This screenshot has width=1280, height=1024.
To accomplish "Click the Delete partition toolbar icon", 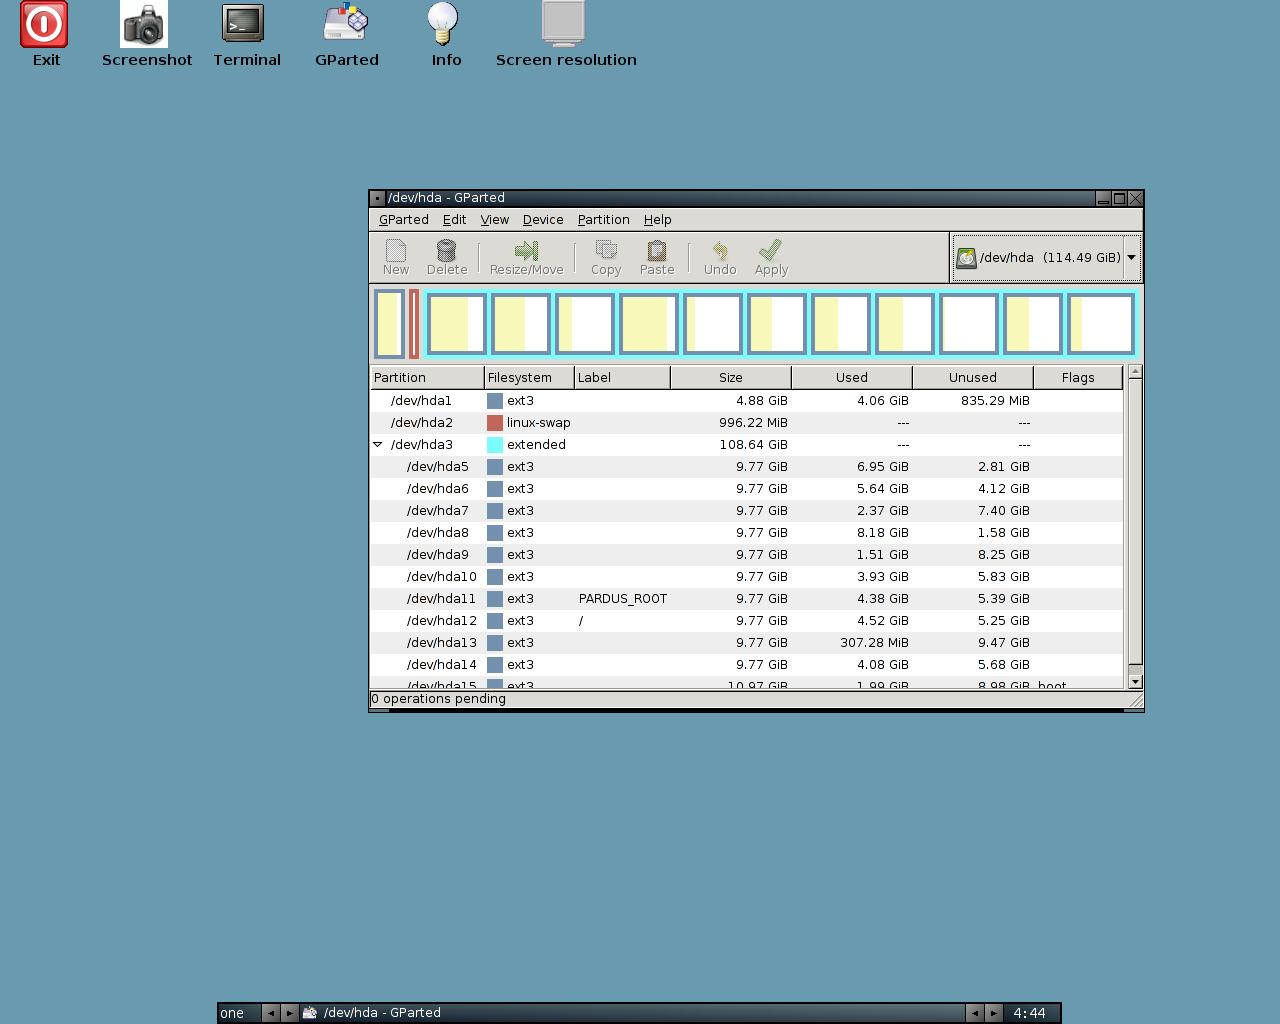I will (x=447, y=257).
